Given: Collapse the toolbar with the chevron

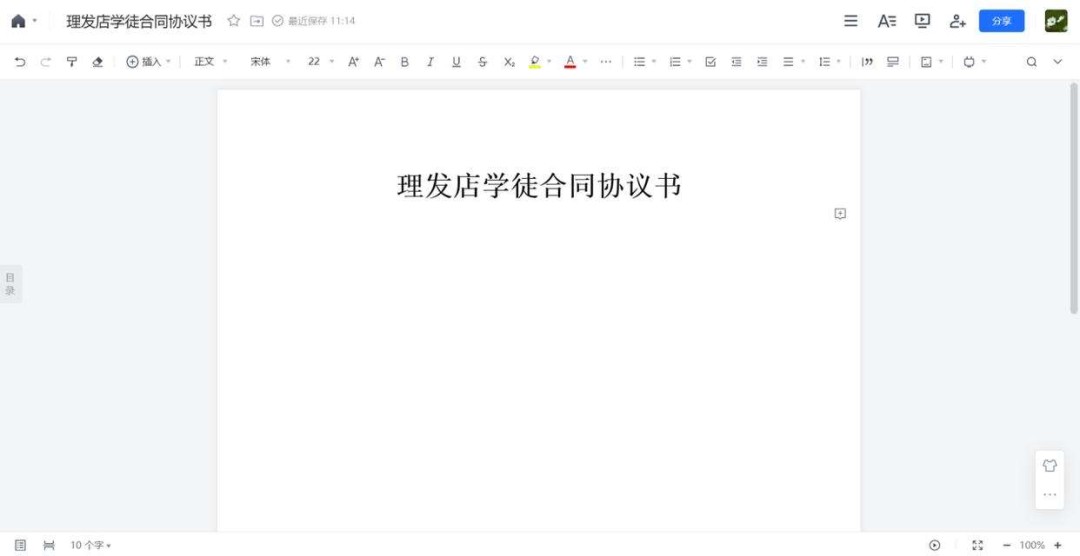Looking at the screenshot, I should pyautogui.click(x=1058, y=62).
